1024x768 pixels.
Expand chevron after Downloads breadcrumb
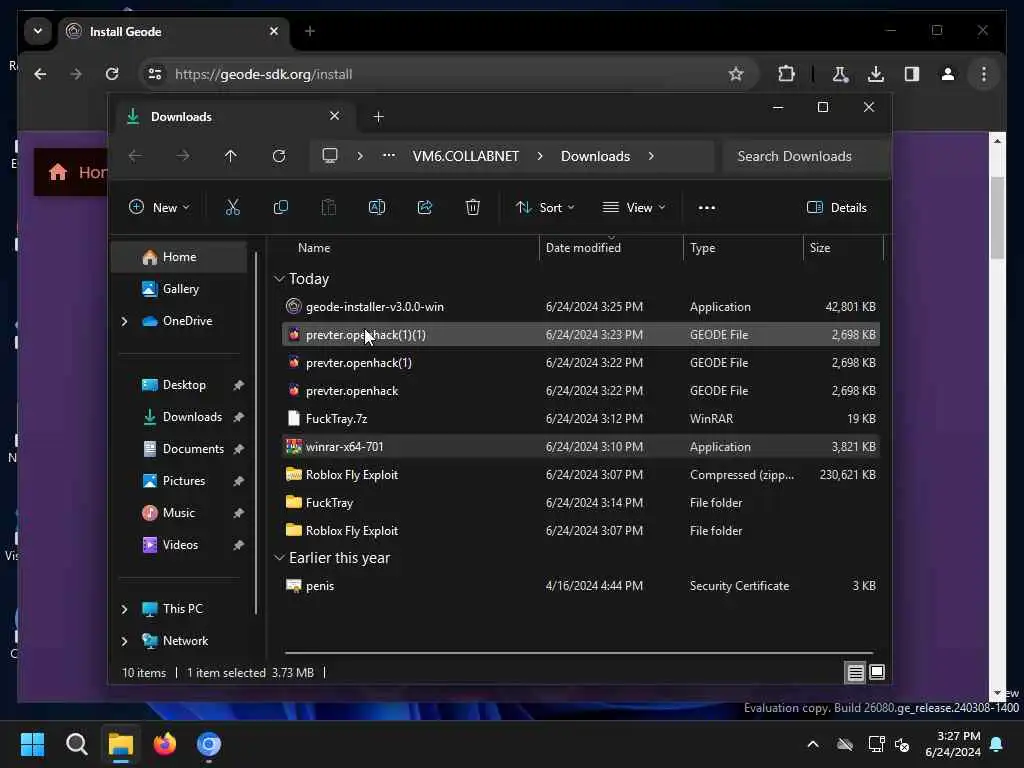pos(651,156)
